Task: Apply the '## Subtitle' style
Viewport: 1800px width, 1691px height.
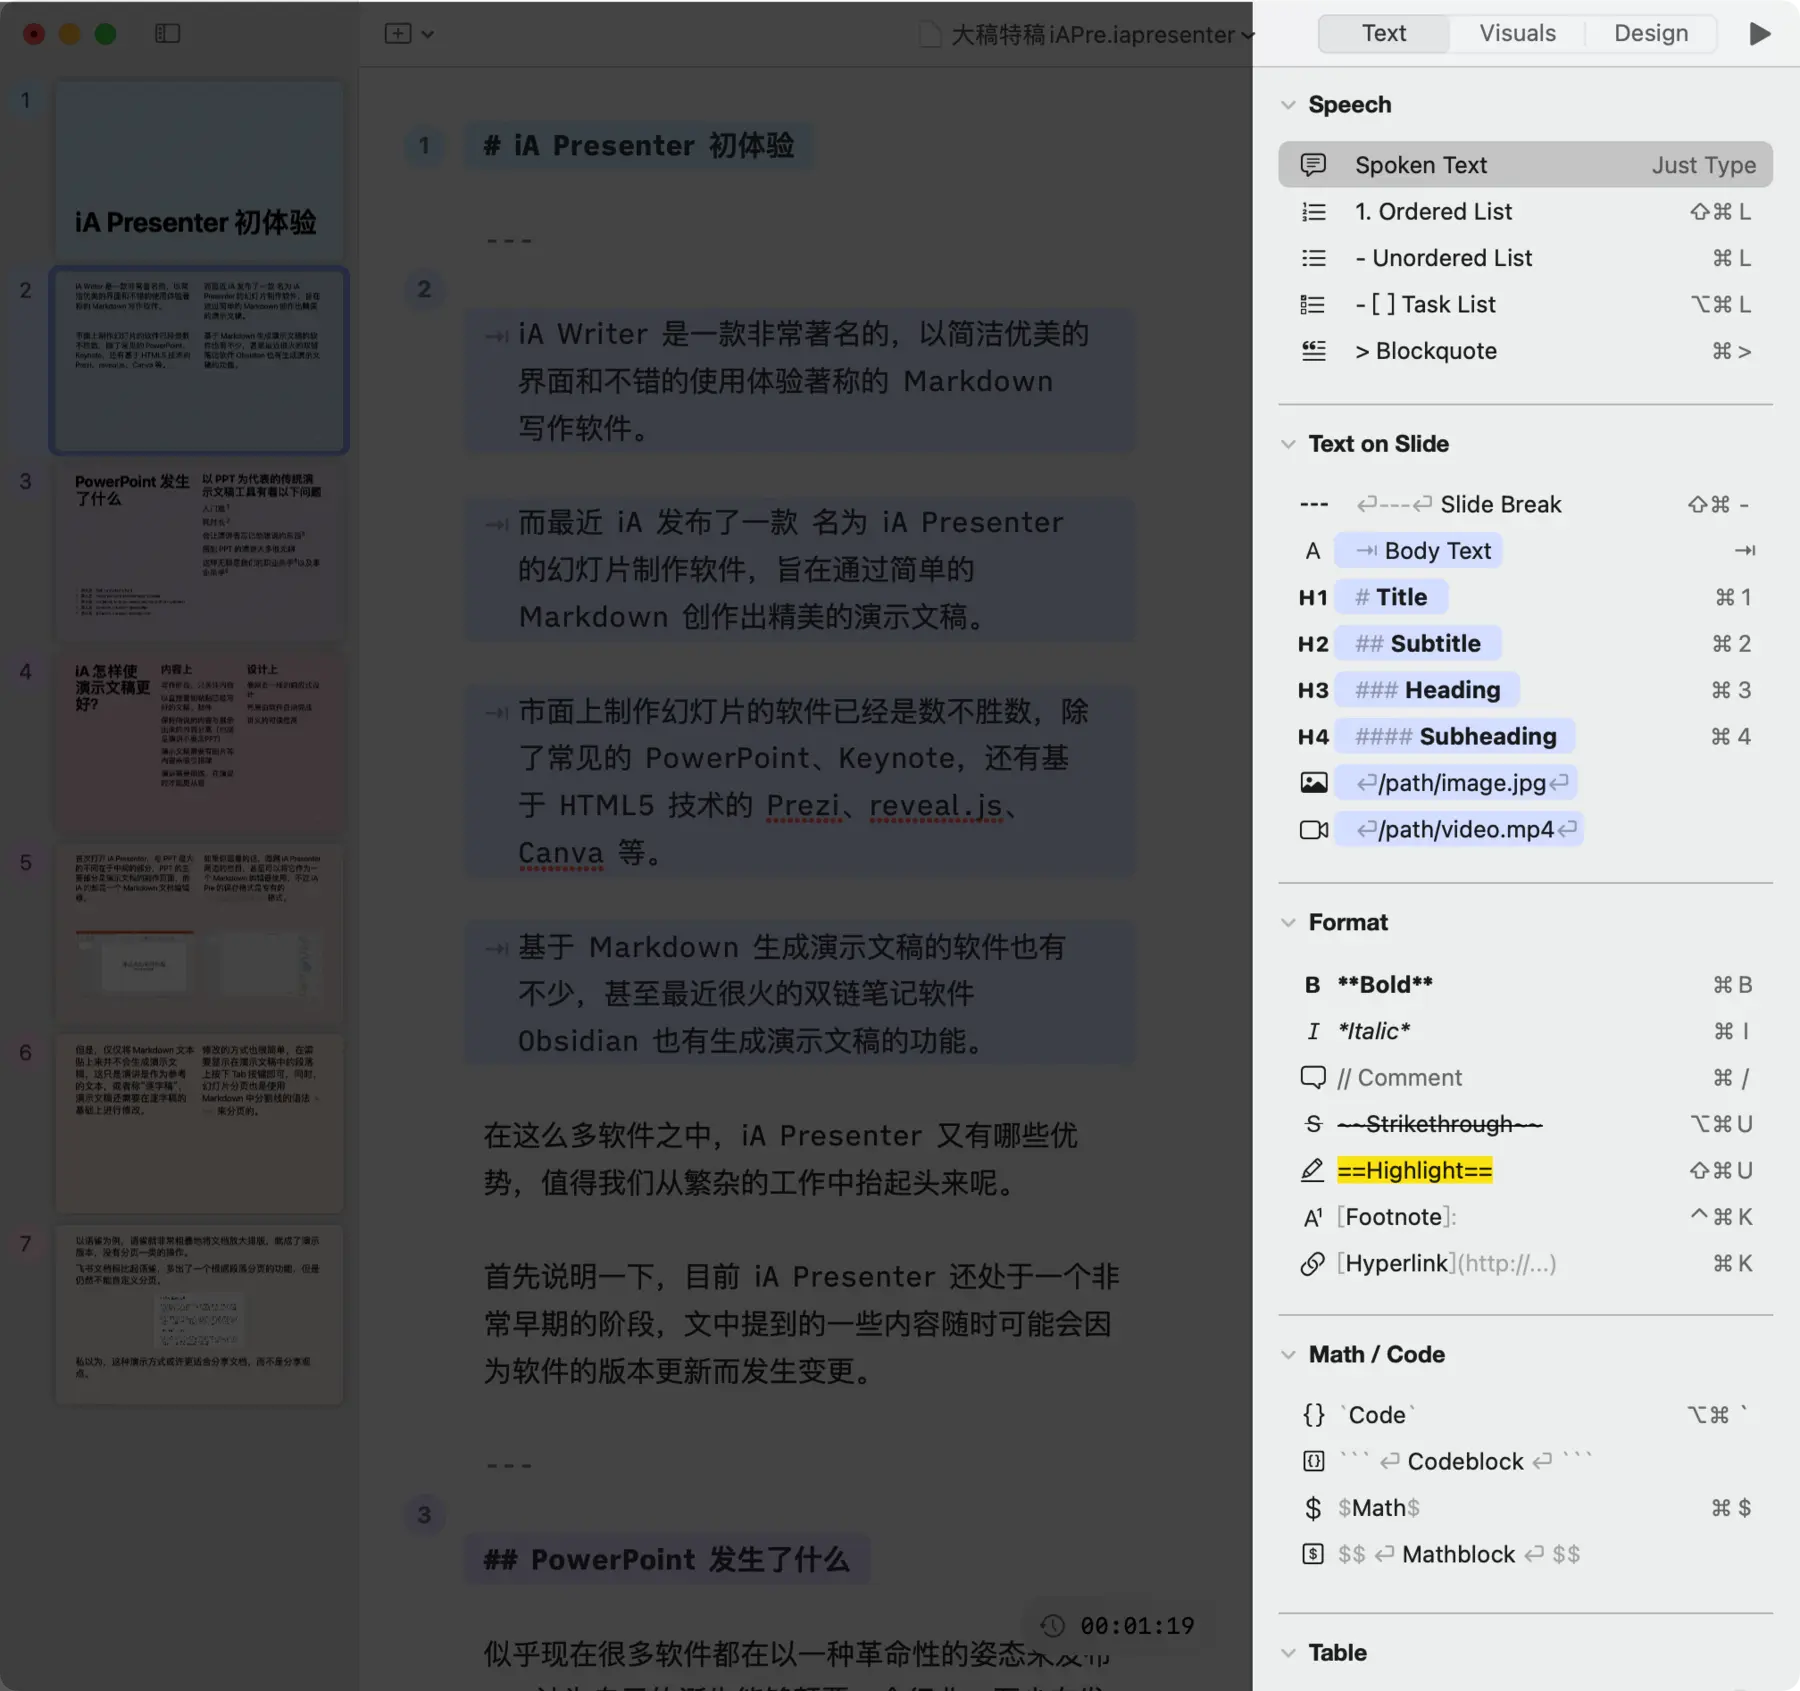Action: point(1418,644)
